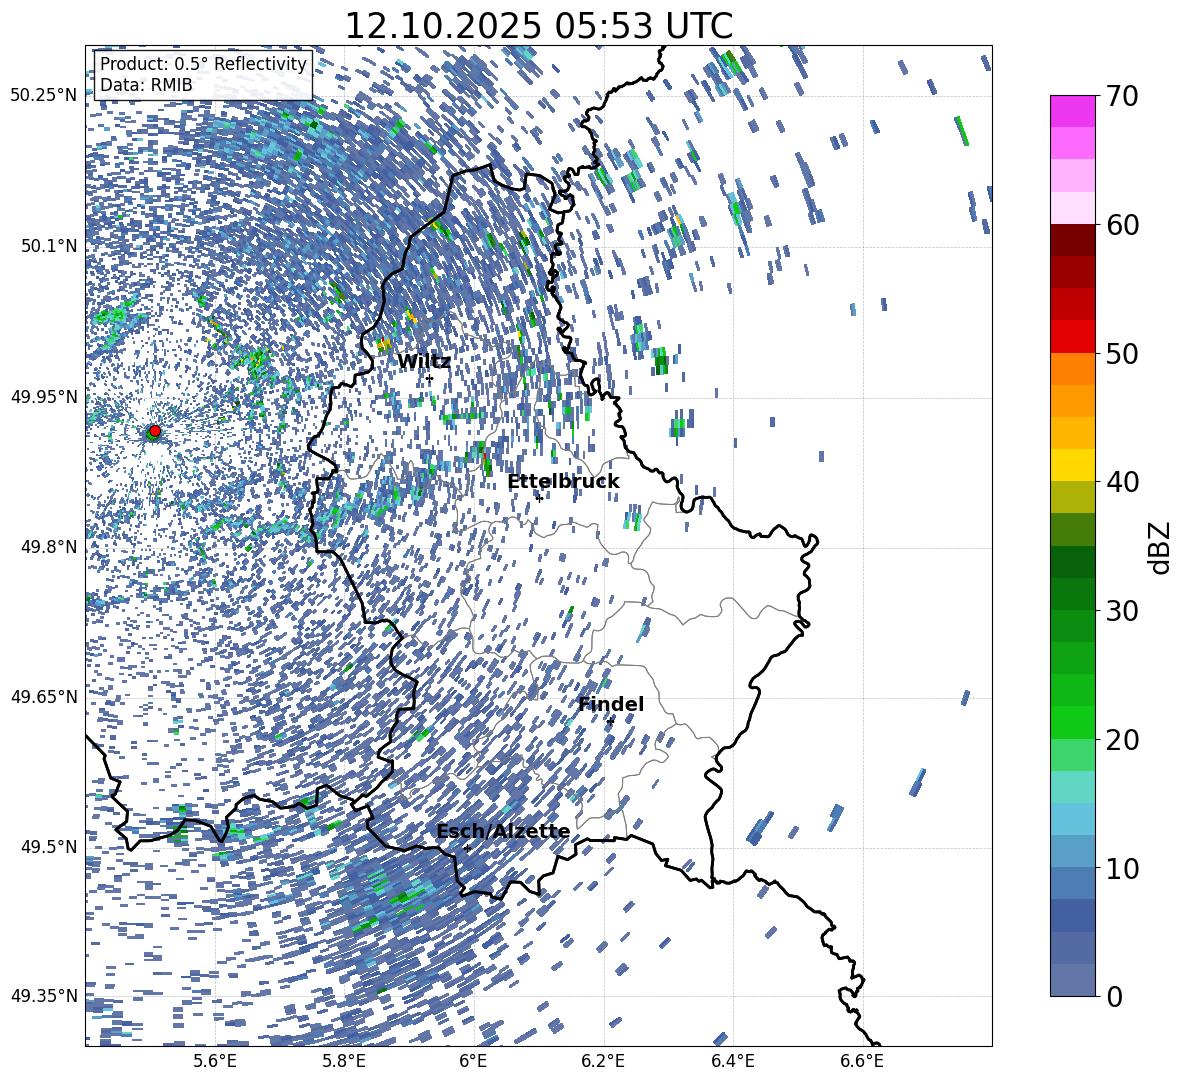Click the 6.4°E longitude label
1184x1081 pixels.
732,1061
